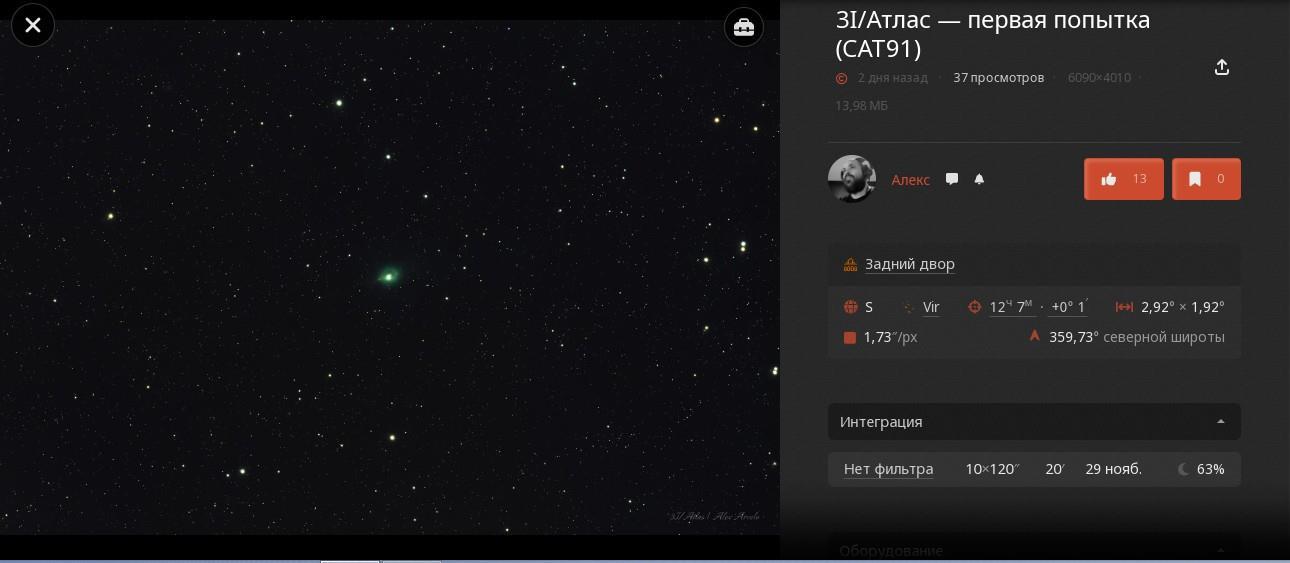Viewport: 1290px width, 563px height.
Task: Open message icon next to Алекс
Action: click(952, 179)
